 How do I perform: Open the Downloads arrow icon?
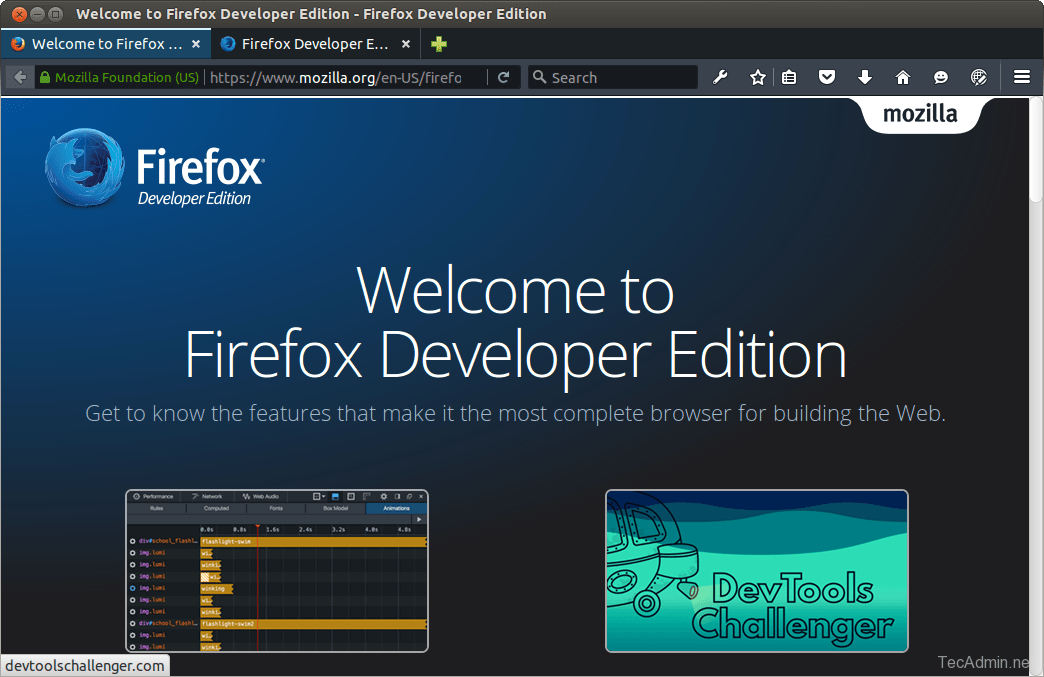pos(865,77)
